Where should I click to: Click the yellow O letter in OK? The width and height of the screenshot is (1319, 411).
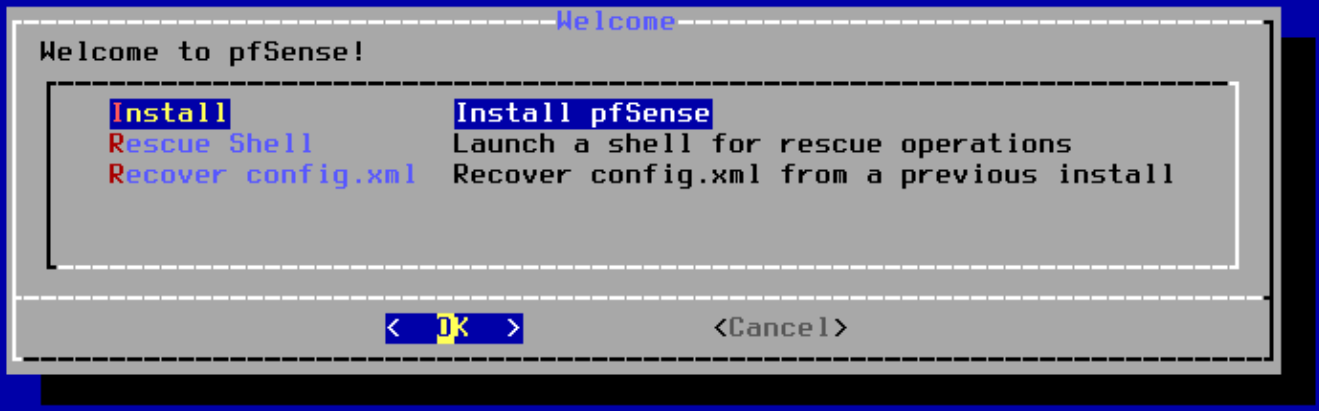coord(445,327)
